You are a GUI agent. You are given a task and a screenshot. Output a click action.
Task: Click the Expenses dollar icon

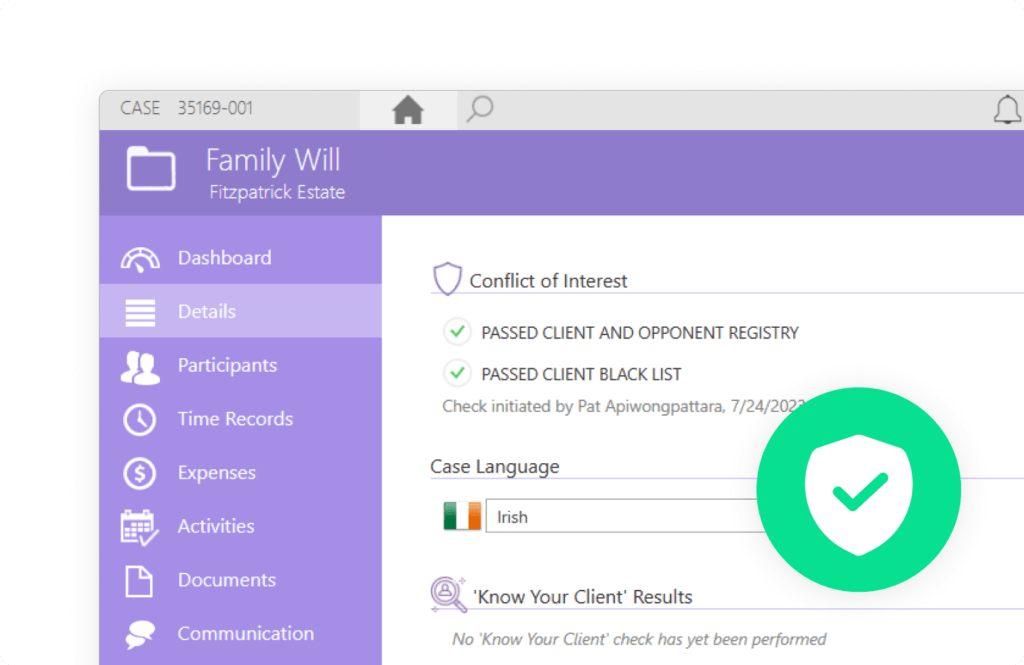tap(140, 473)
